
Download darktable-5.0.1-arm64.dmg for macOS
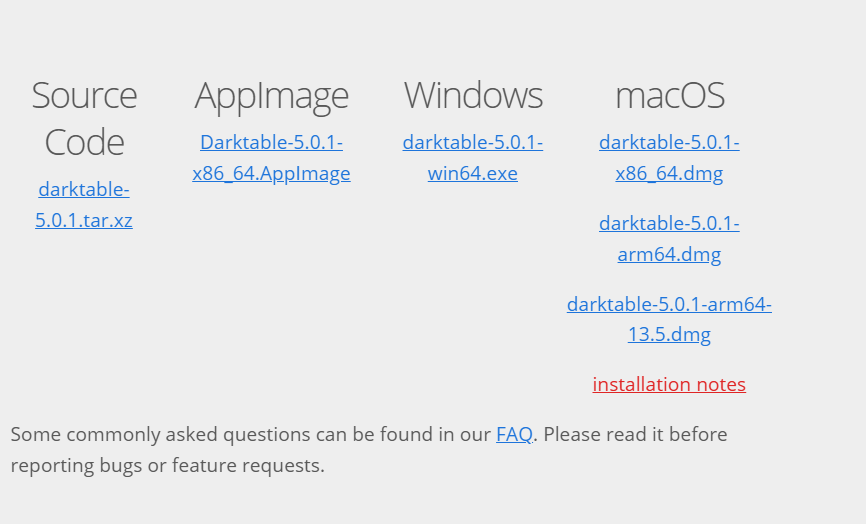669,238
